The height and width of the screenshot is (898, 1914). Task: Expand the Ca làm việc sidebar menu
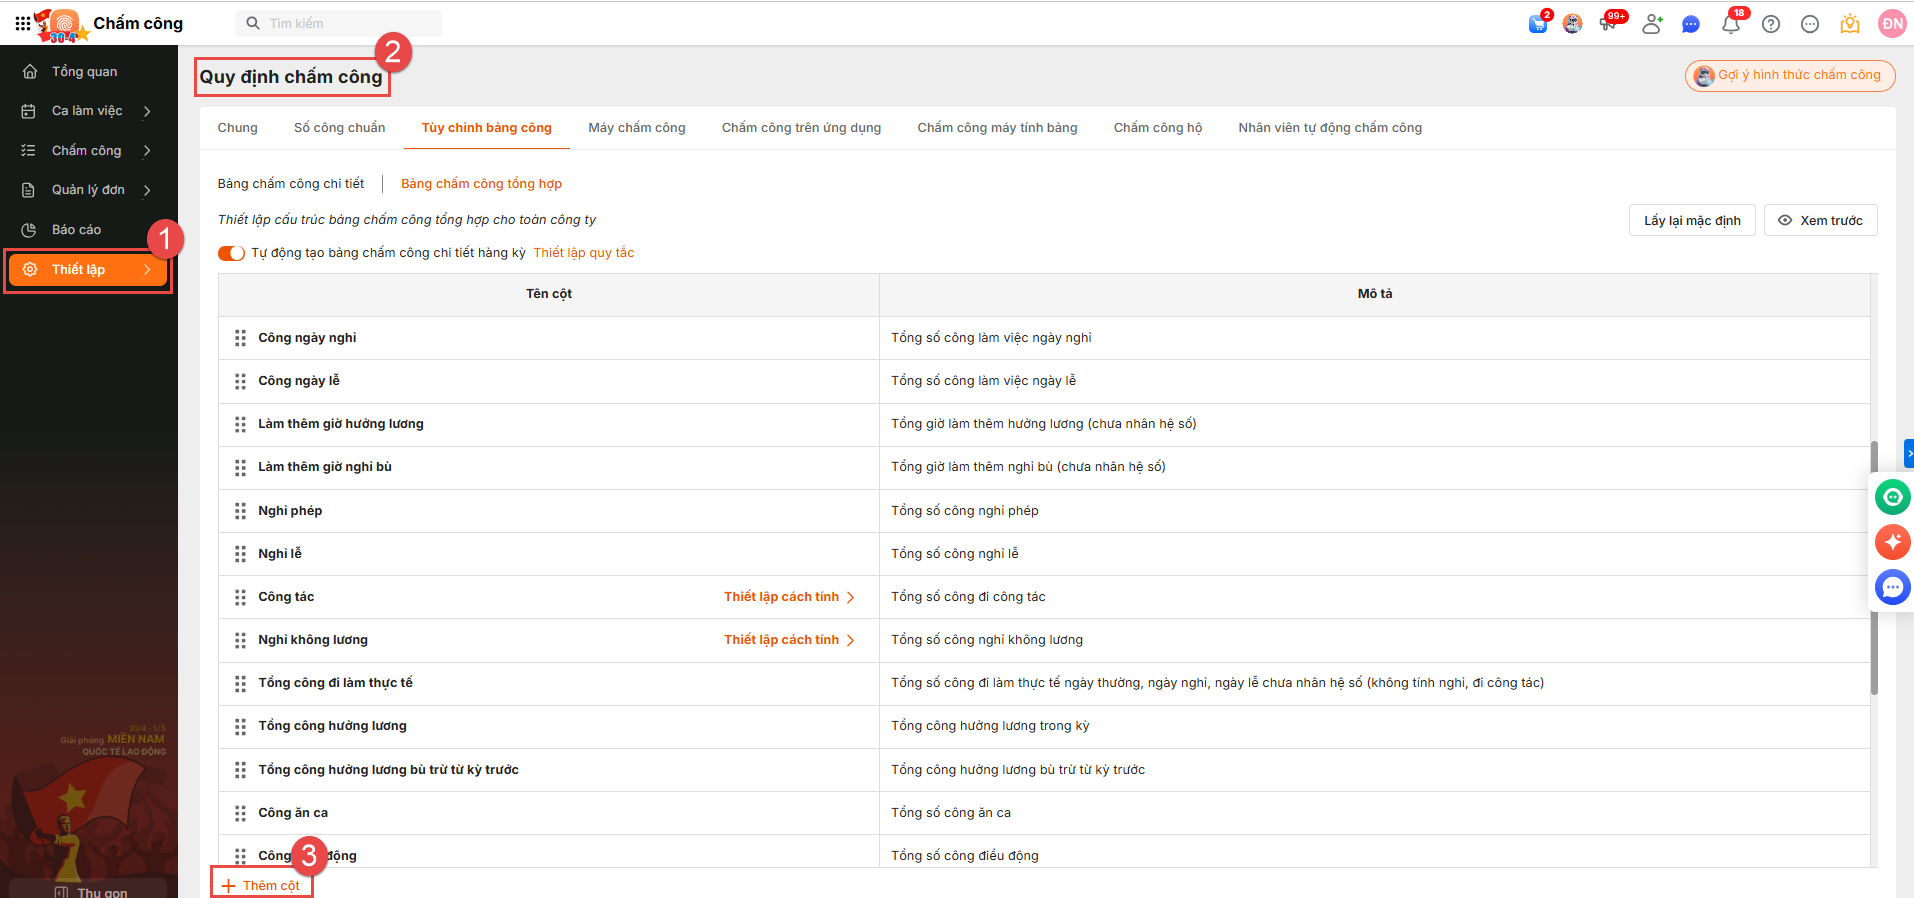click(x=87, y=111)
